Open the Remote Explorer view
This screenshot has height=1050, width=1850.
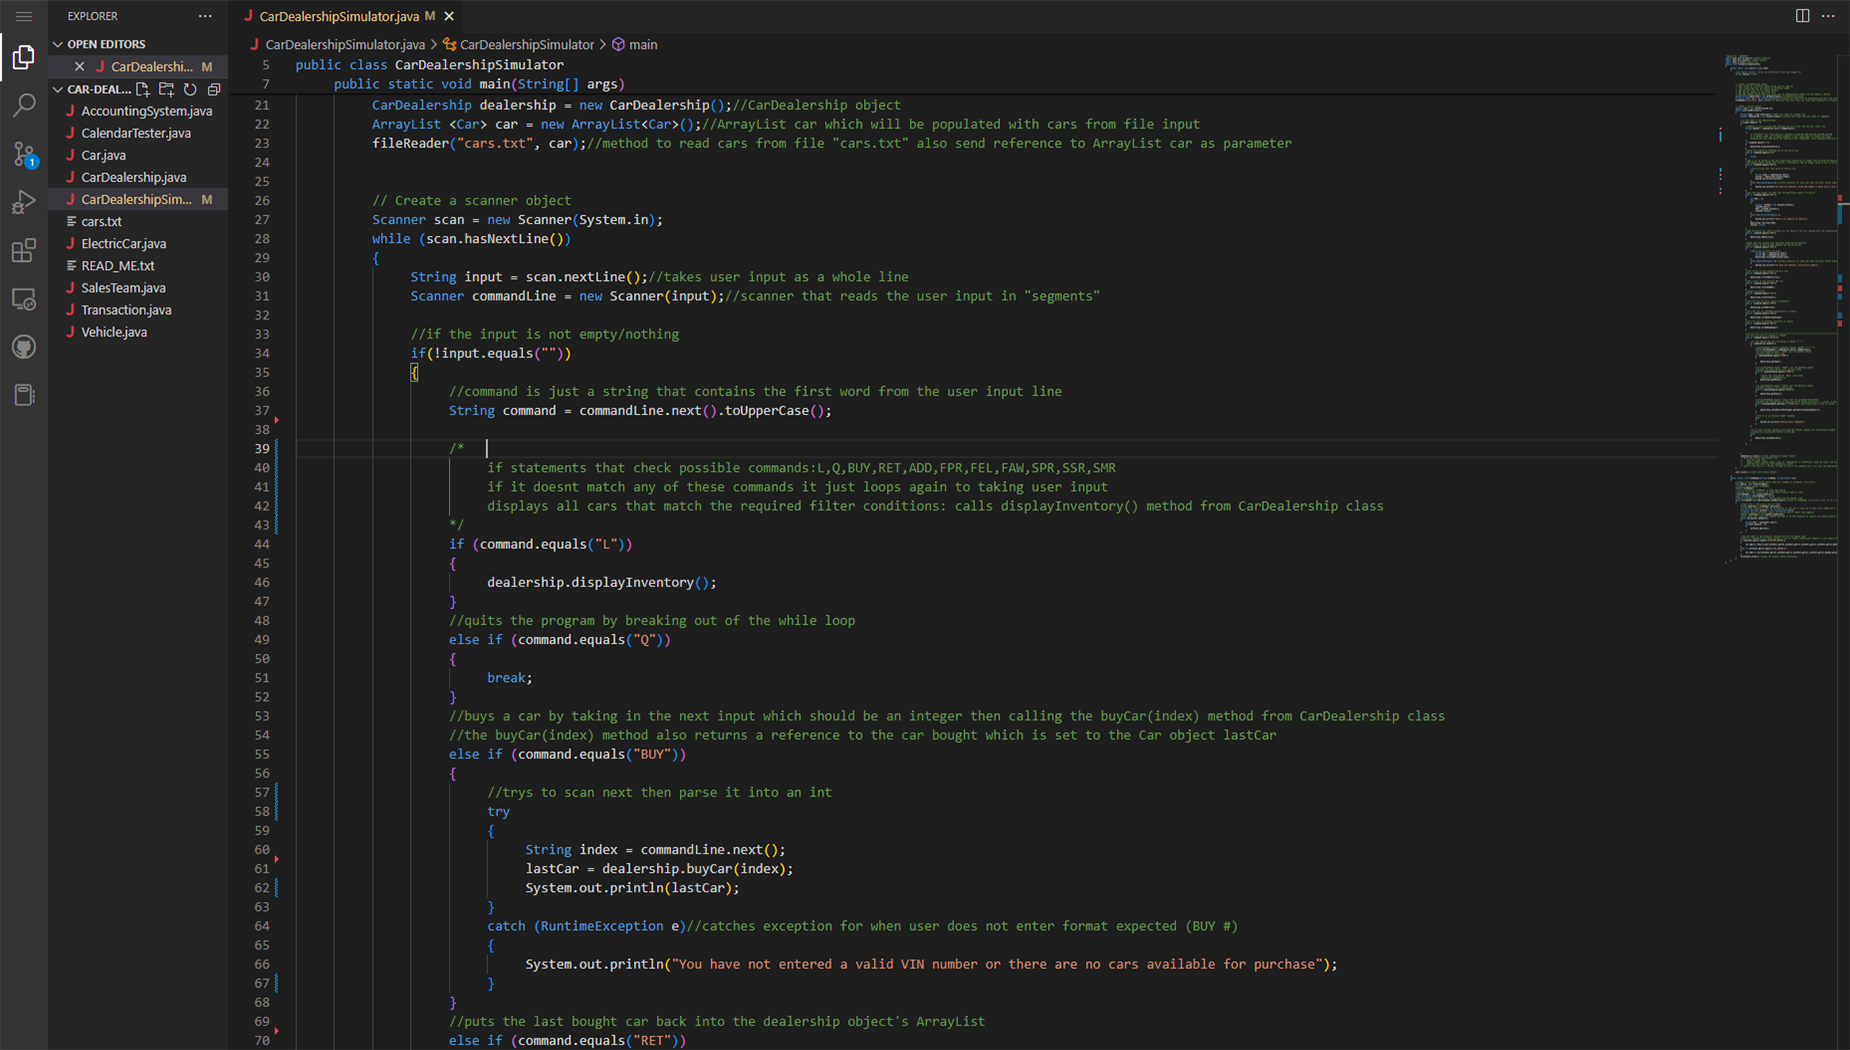click(24, 299)
